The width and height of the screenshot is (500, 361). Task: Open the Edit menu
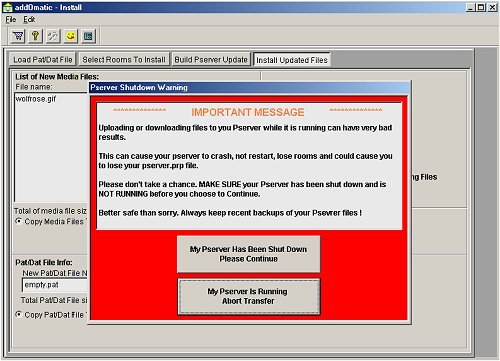pos(29,20)
